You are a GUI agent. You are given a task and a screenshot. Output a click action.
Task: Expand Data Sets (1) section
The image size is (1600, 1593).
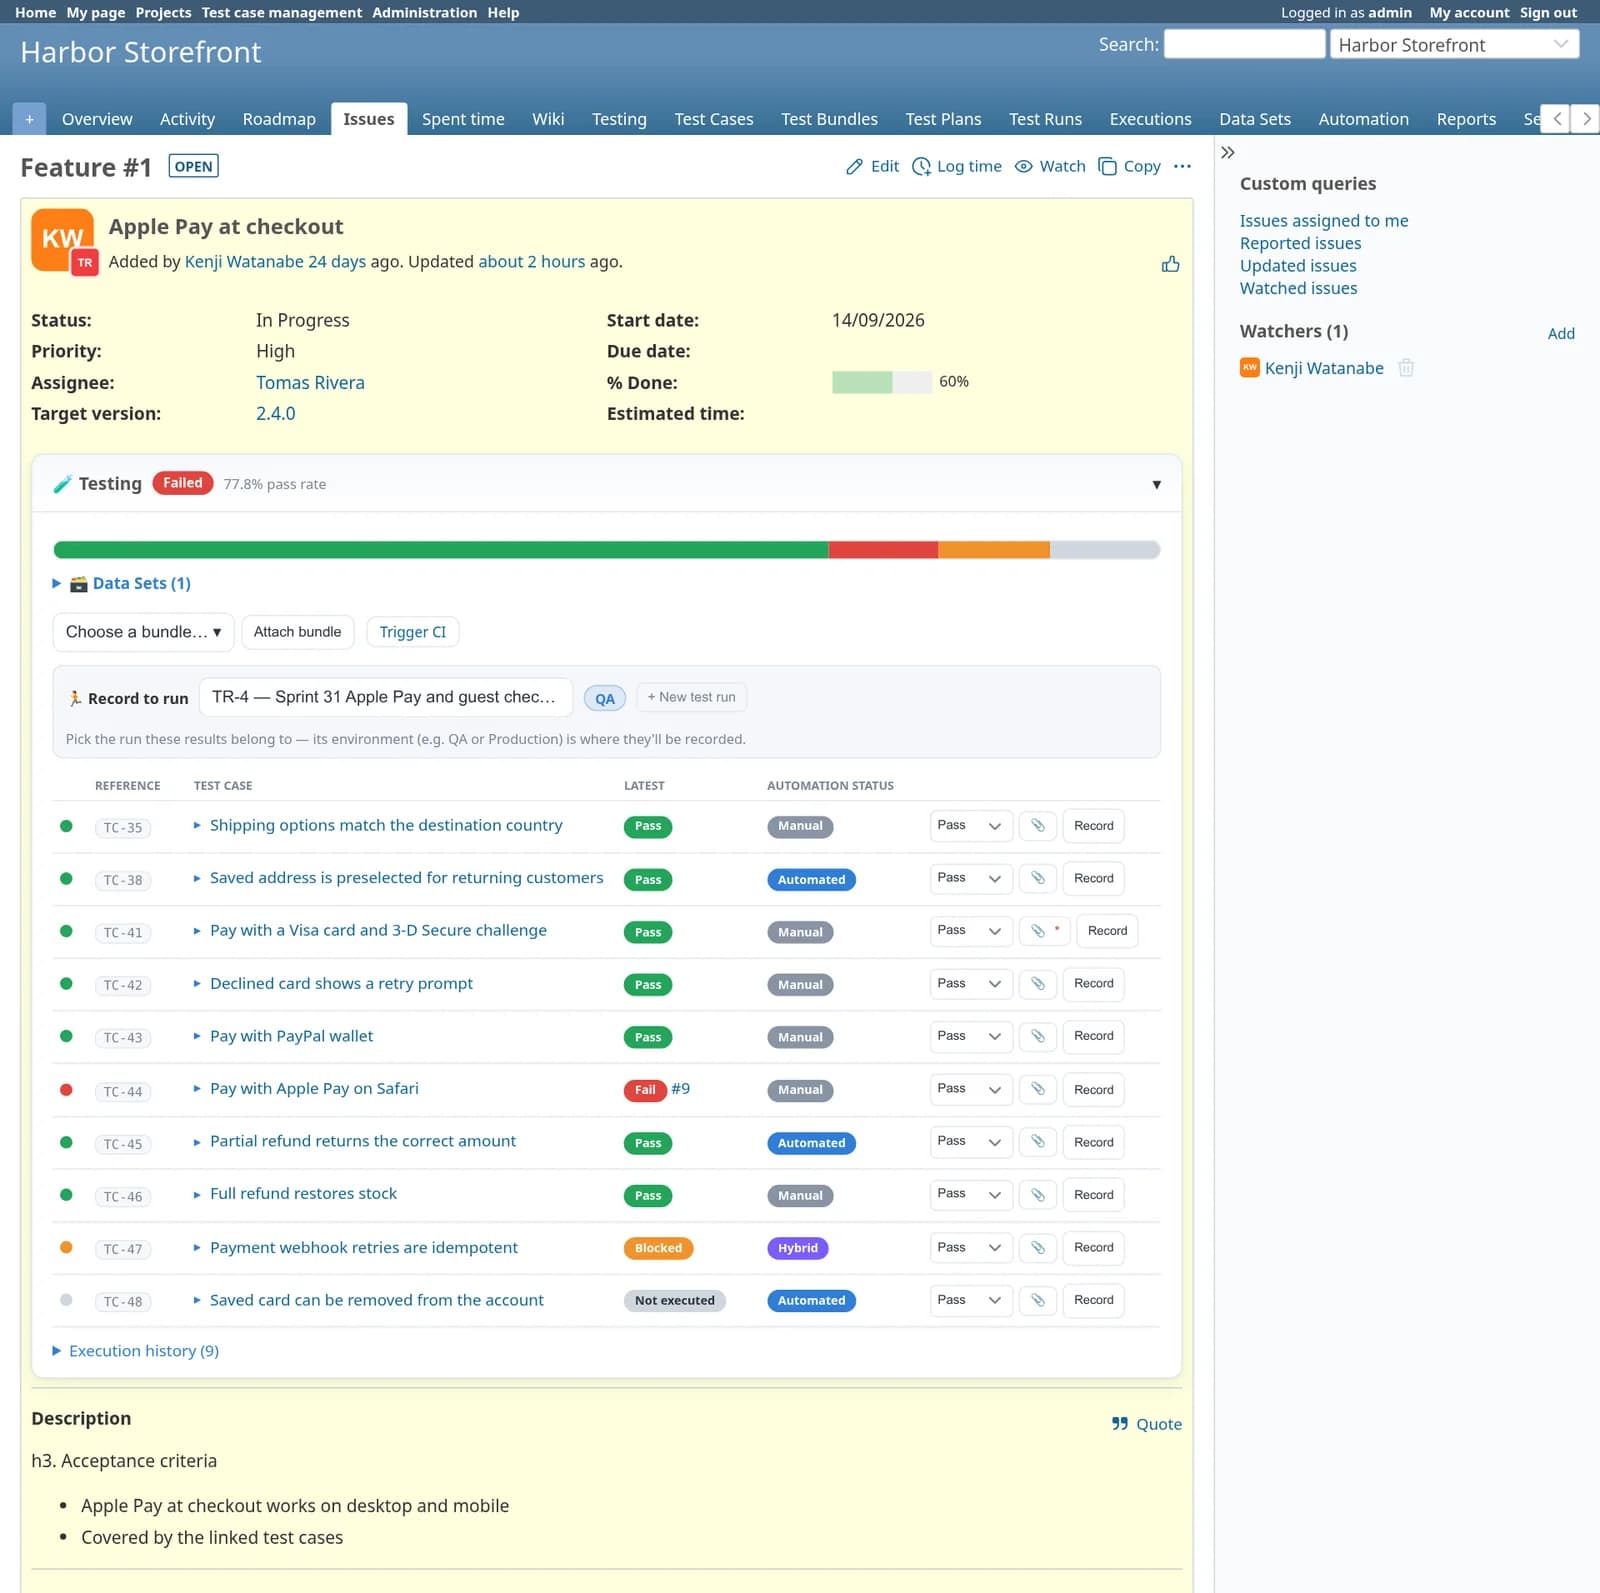(x=121, y=583)
